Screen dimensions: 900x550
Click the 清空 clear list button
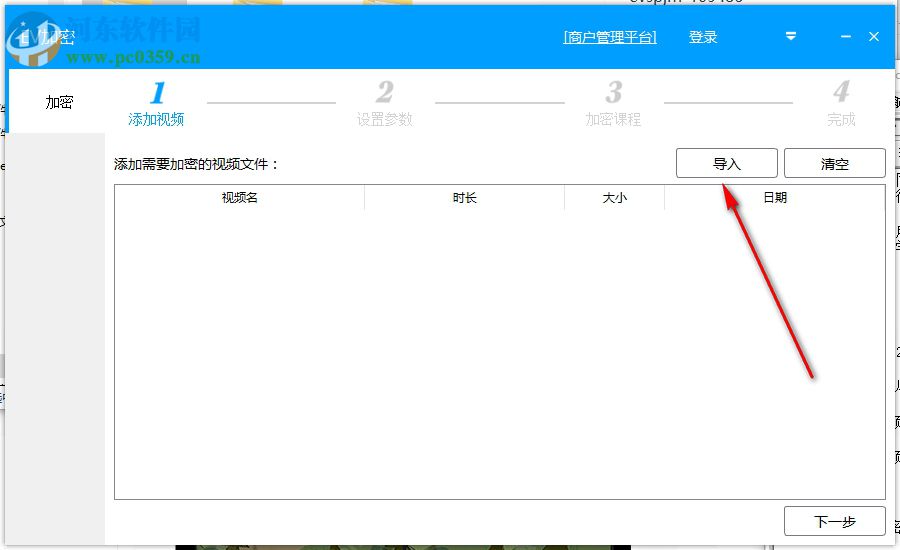[x=835, y=164]
